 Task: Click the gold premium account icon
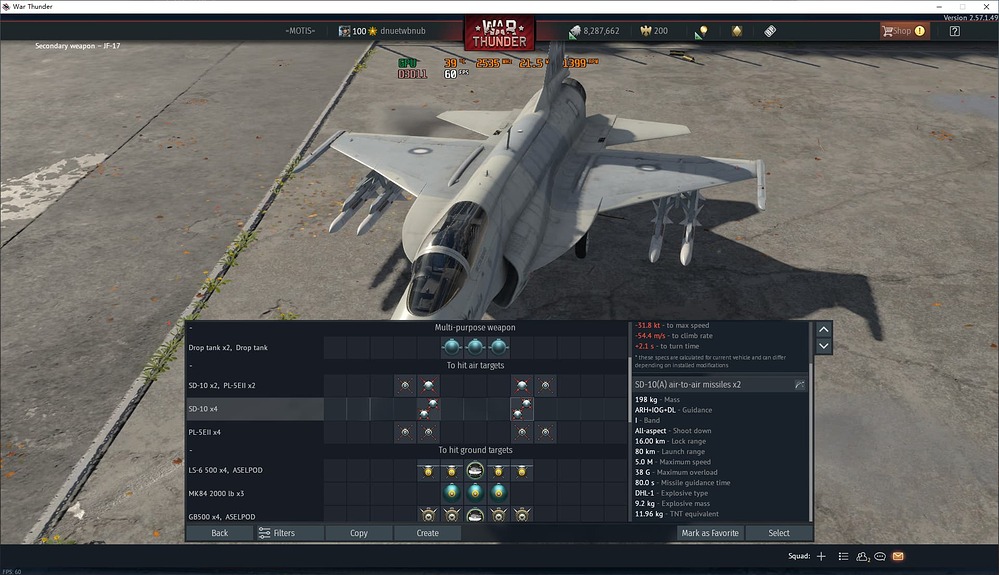pos(737,31)
